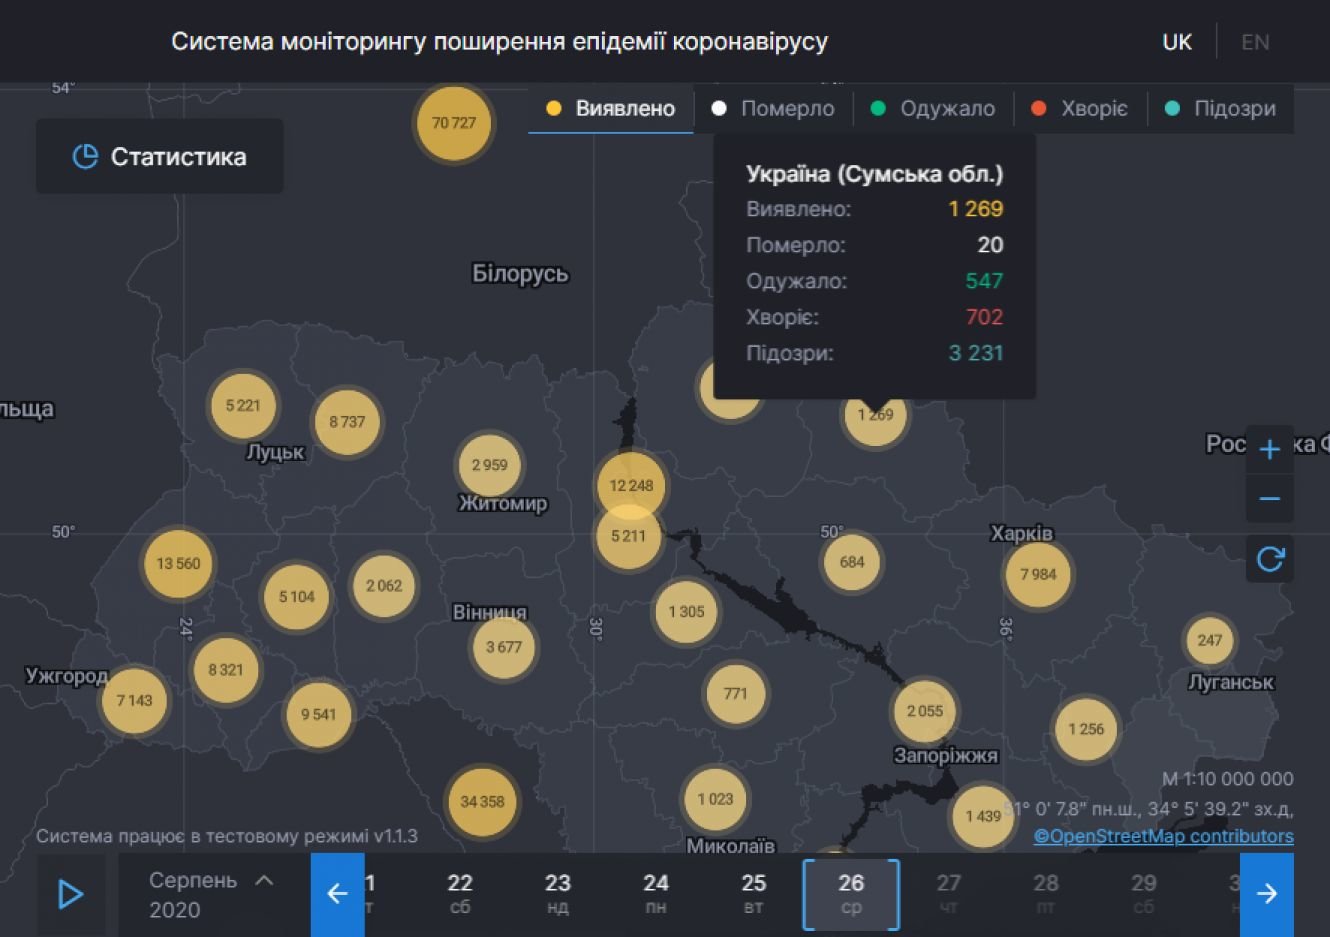The height and width of the screenshot is (937, 1330).
Task: Switch language to EN
Action: click(1255, 42)
